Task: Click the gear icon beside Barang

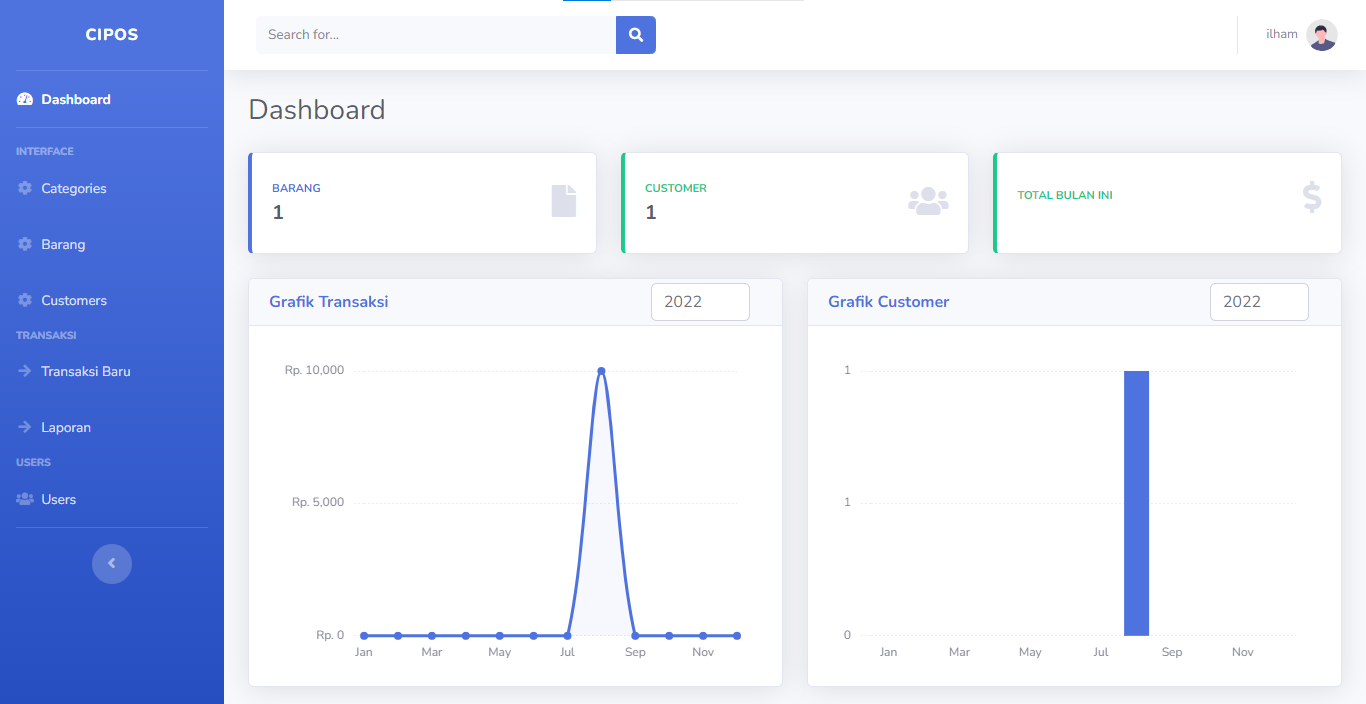Action: [25, 245]
